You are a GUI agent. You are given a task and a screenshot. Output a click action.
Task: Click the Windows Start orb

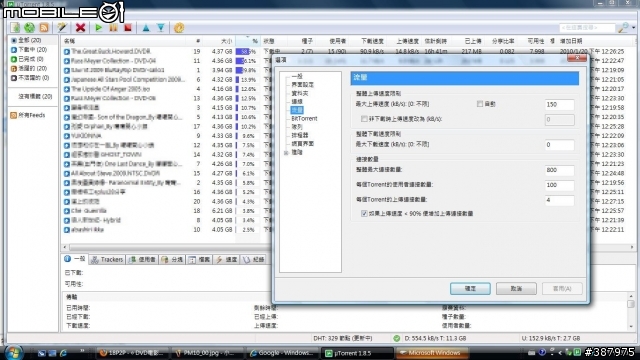(14, 353)
